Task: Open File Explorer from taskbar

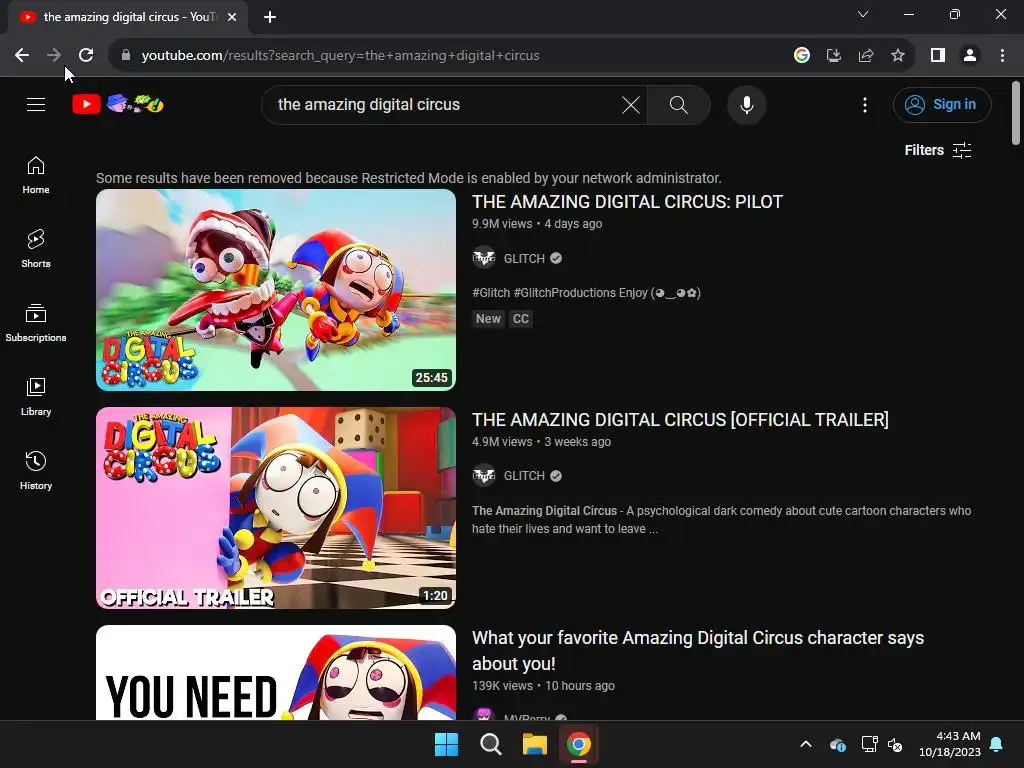Action: 534,744
